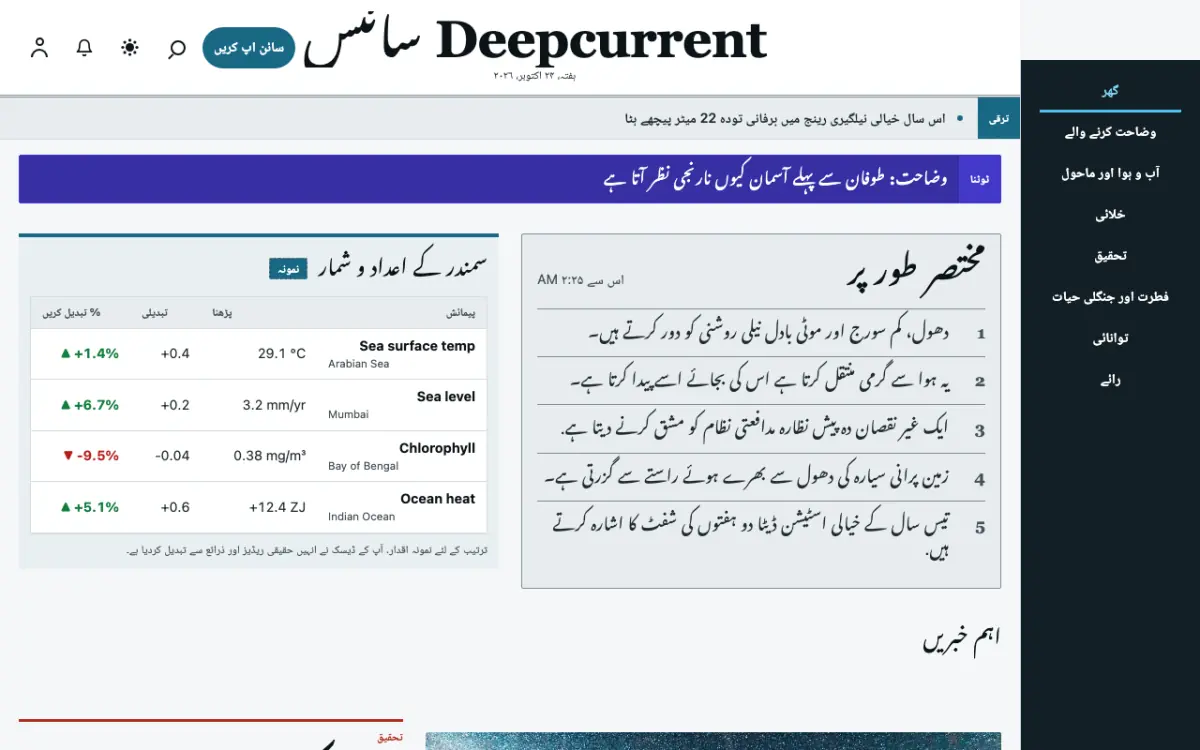Open the فطرت اور جنگلی حیات section
Screen dimensions: 1200x750
tap(1110, 297)
